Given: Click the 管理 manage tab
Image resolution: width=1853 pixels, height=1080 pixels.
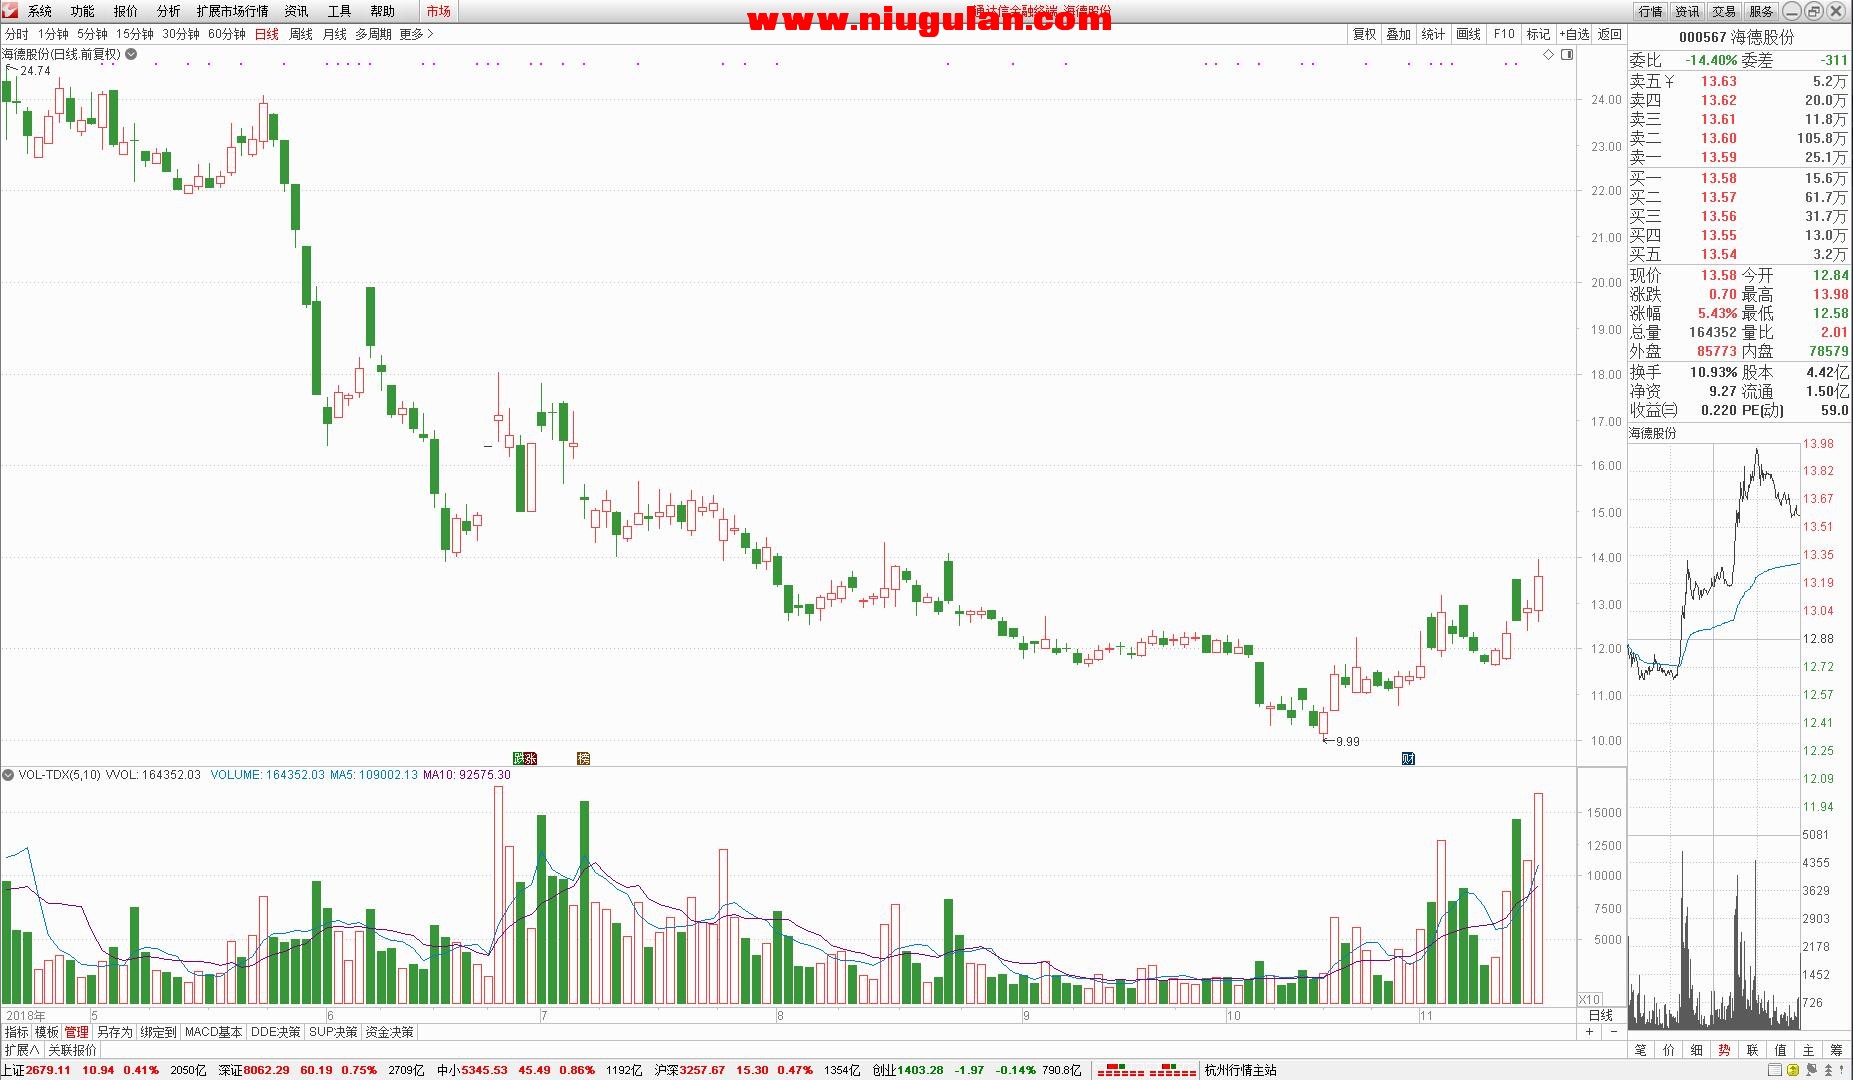Looking at the screenshot, I should [x=77, y=1032].
